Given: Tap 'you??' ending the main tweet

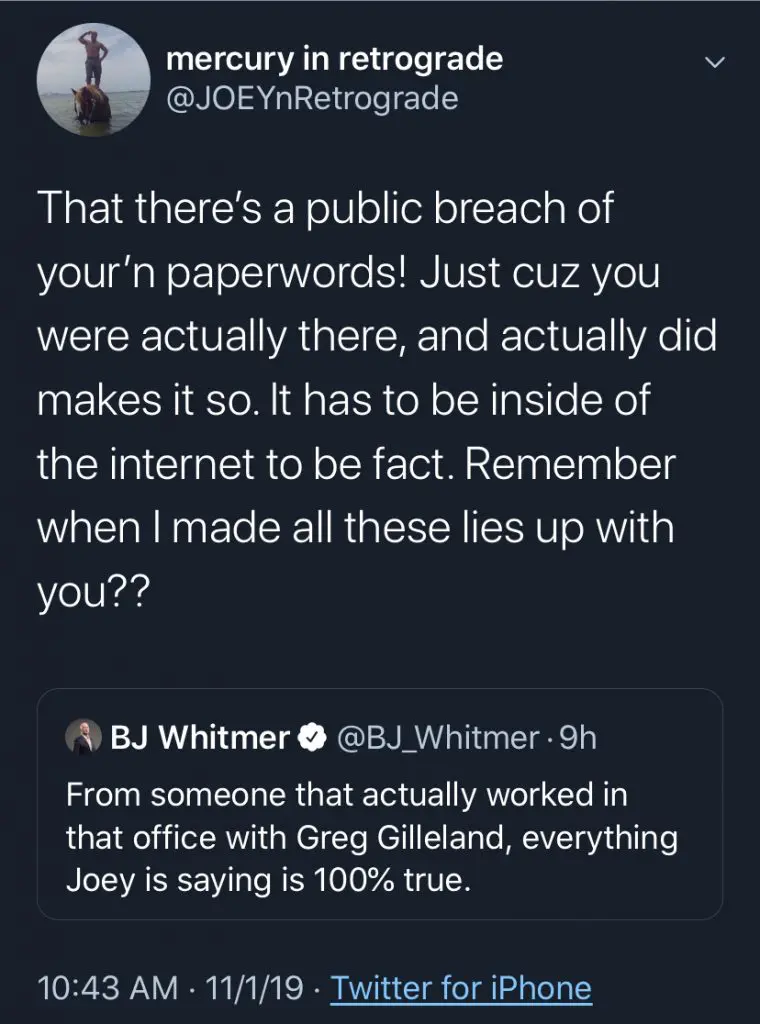Looking at the screenshot, I should point(93,591).
